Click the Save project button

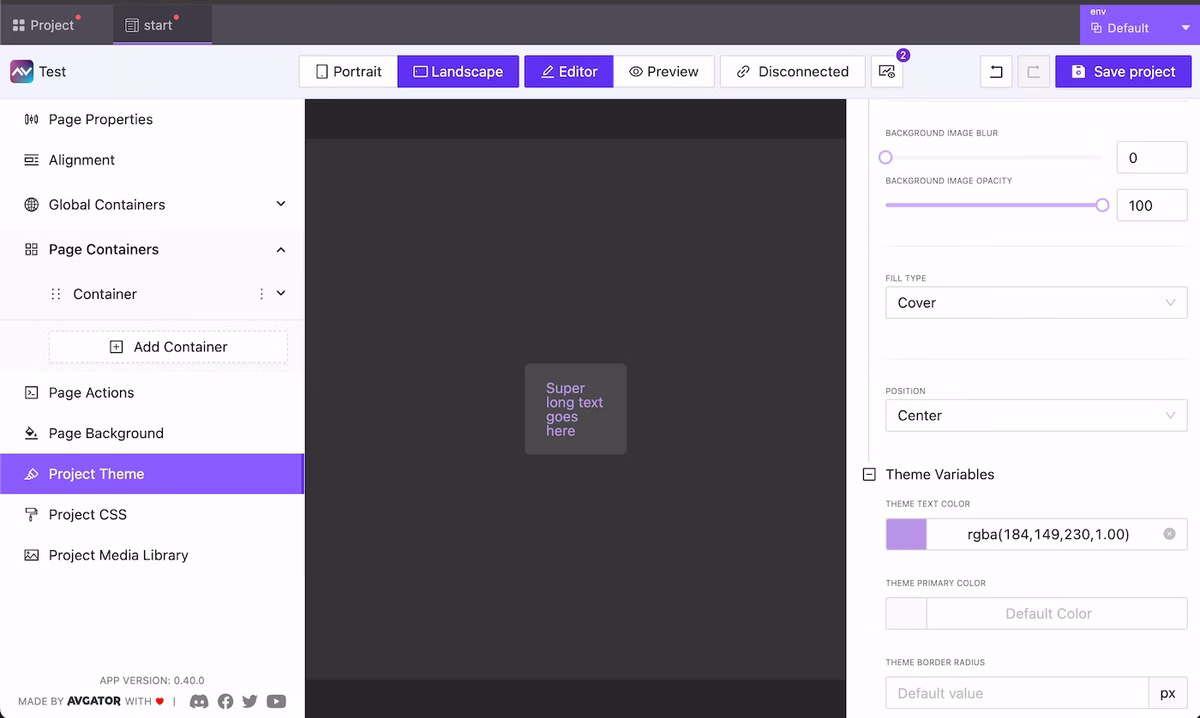(x=1123, y=71)
